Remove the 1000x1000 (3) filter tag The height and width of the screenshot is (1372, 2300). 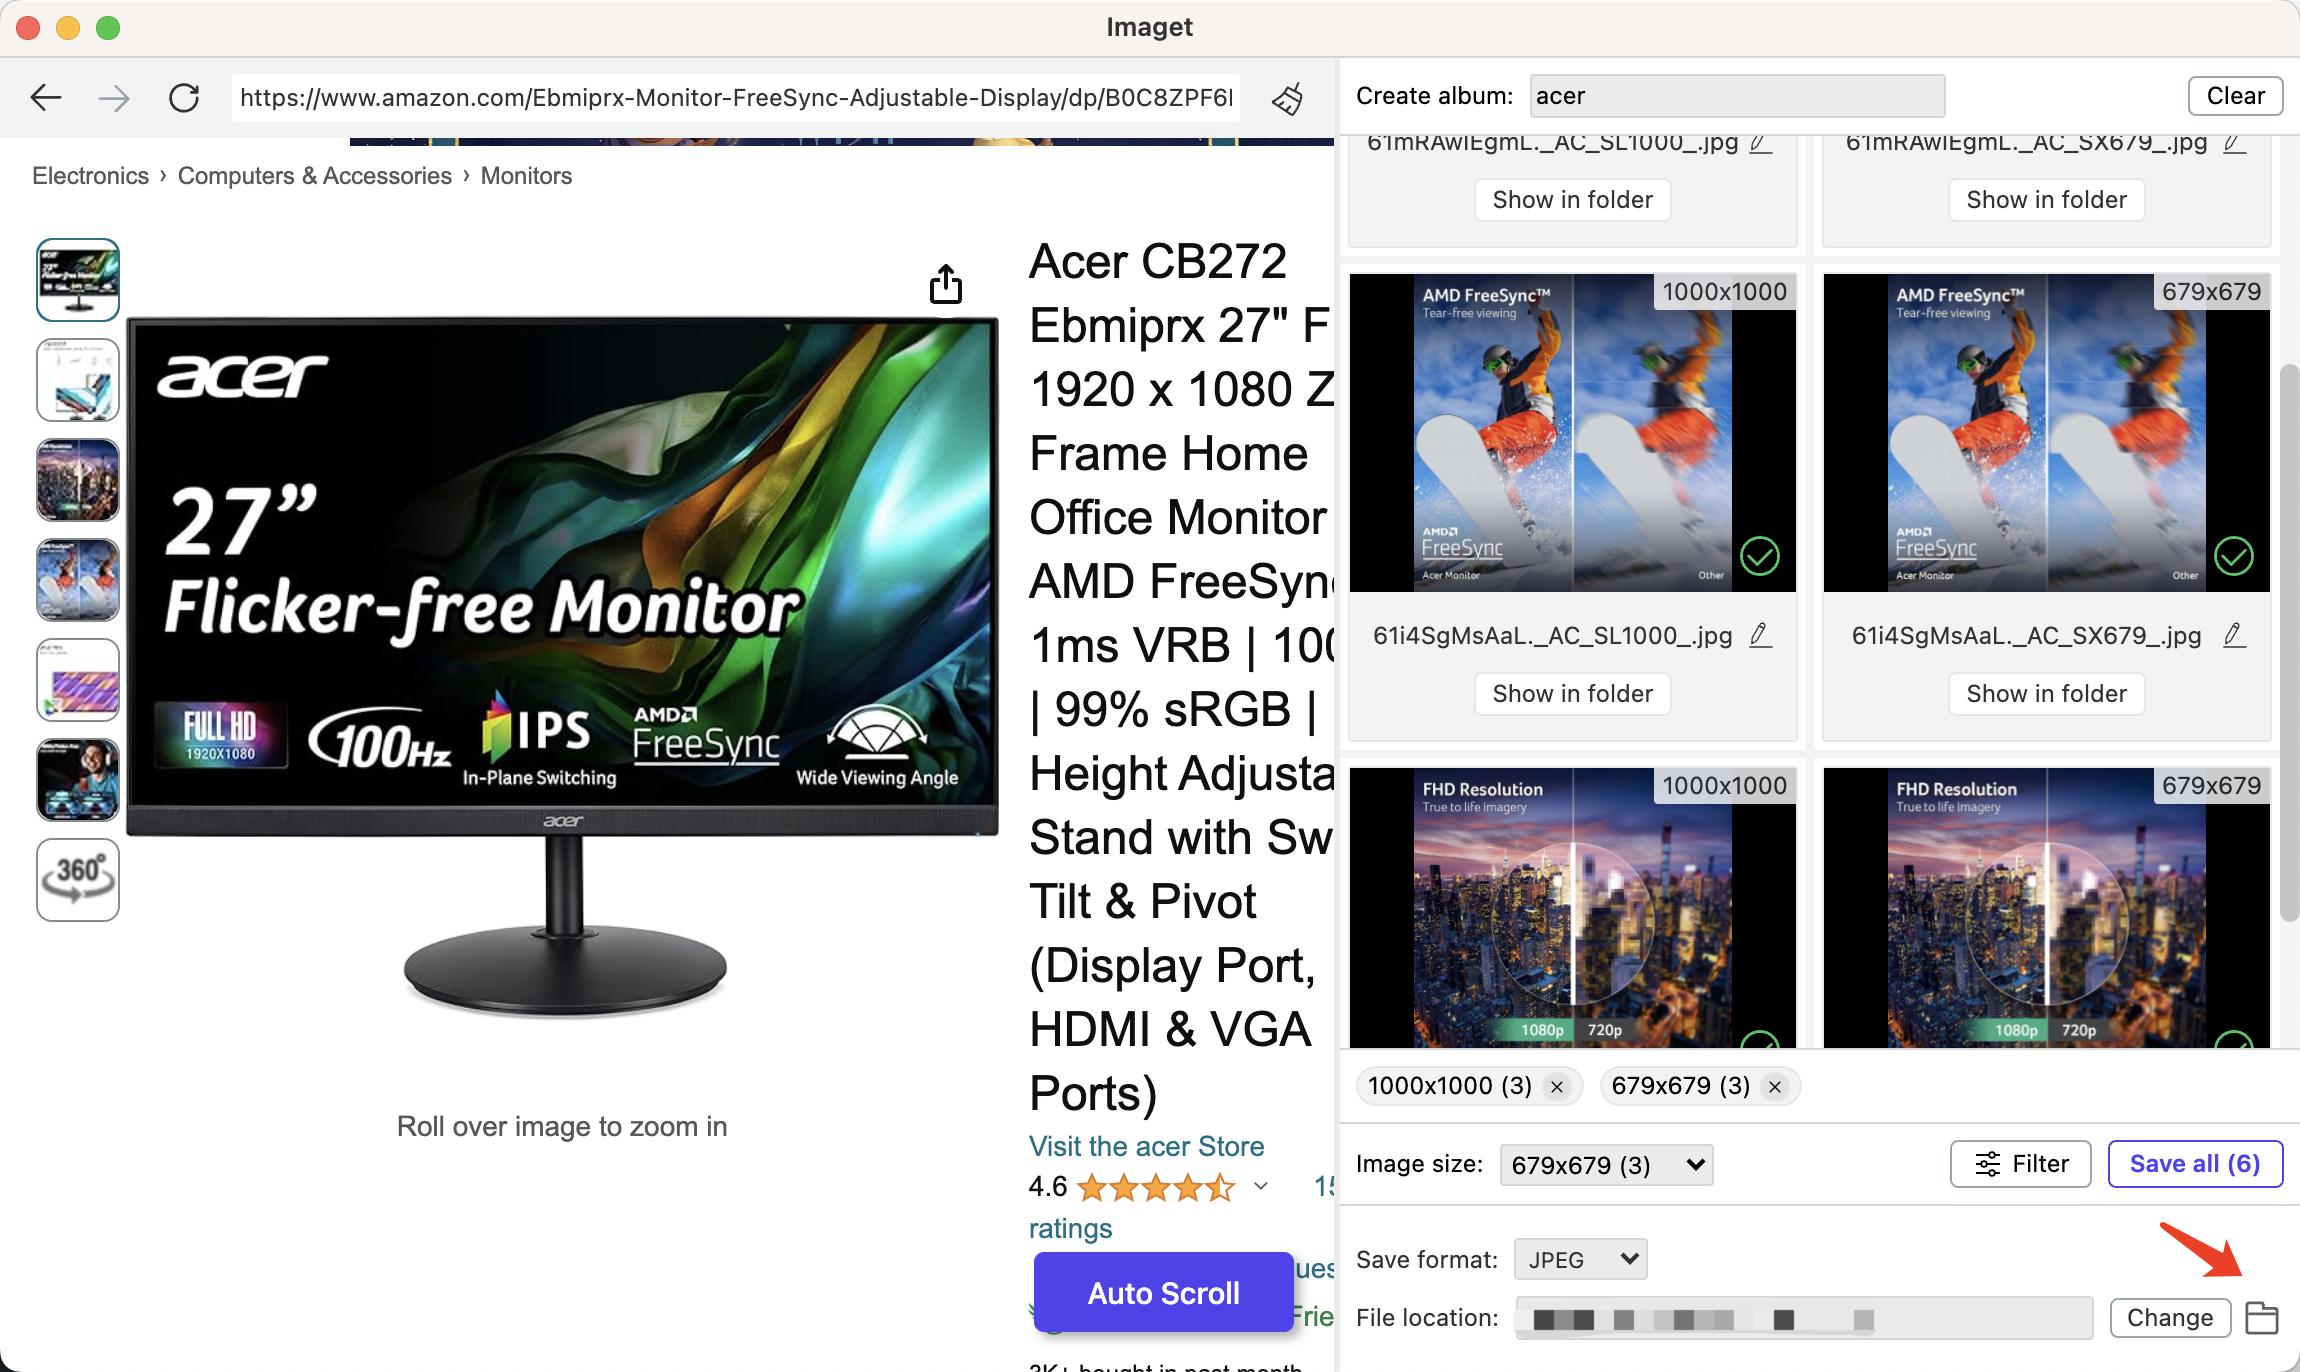coord(1554,1085)
